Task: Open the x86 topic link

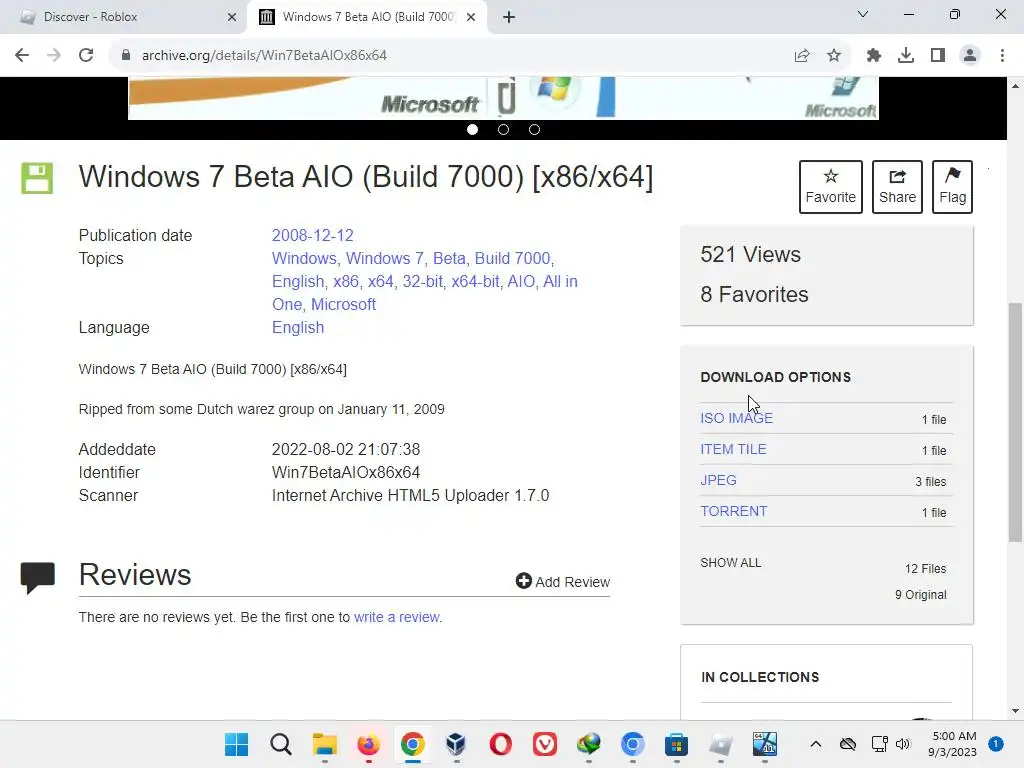Action: (346, 281)
